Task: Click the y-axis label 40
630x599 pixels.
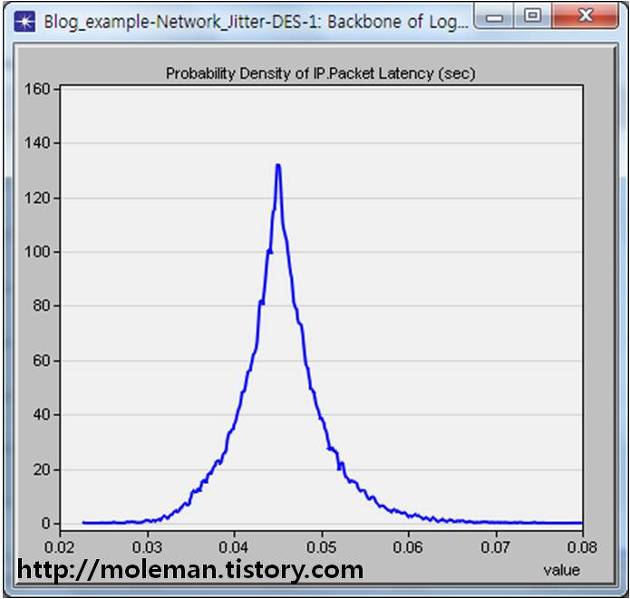Action: (x=41, y=415)
